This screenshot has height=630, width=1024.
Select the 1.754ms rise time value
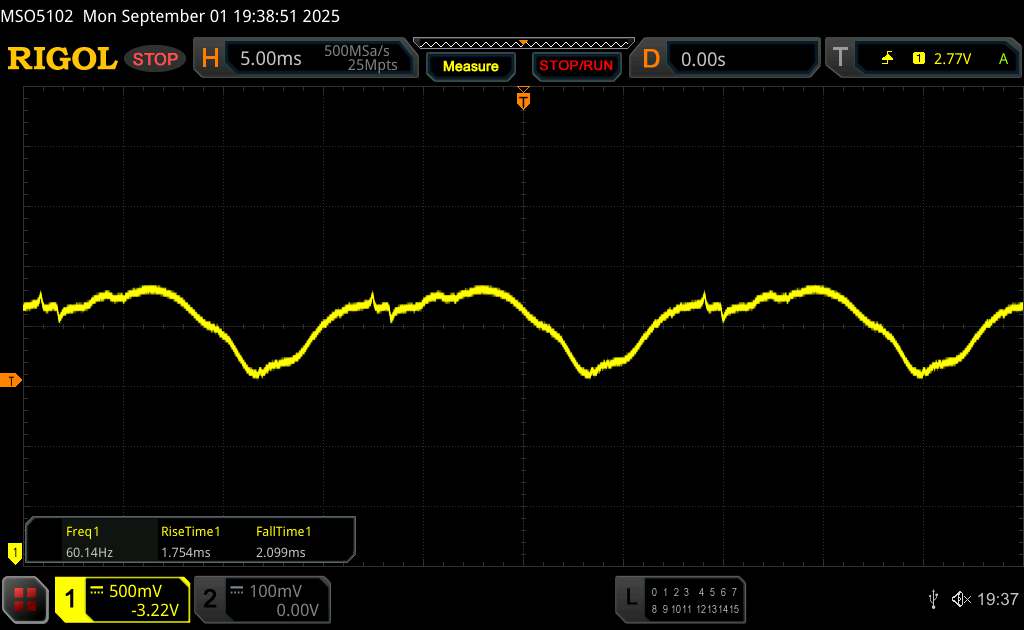tap(185, 552)
